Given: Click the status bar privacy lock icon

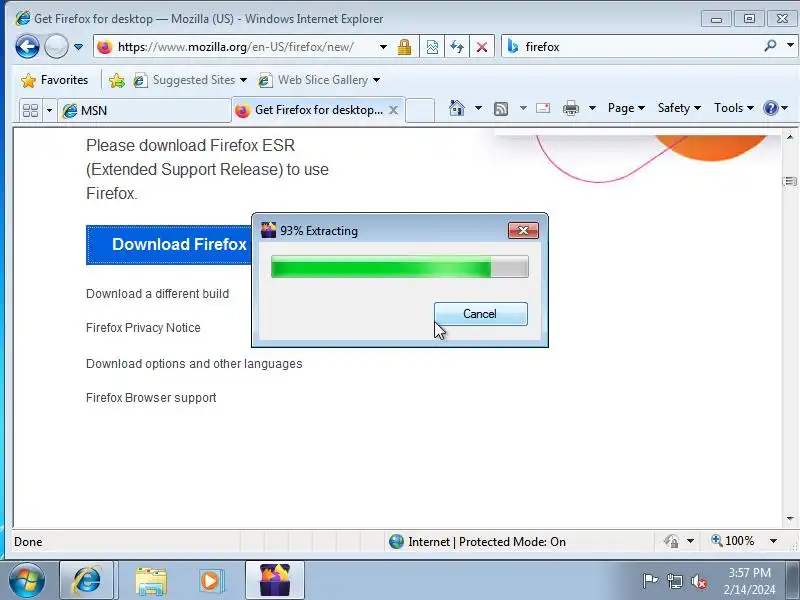Looking at the screenshot, I should [671, 541].
